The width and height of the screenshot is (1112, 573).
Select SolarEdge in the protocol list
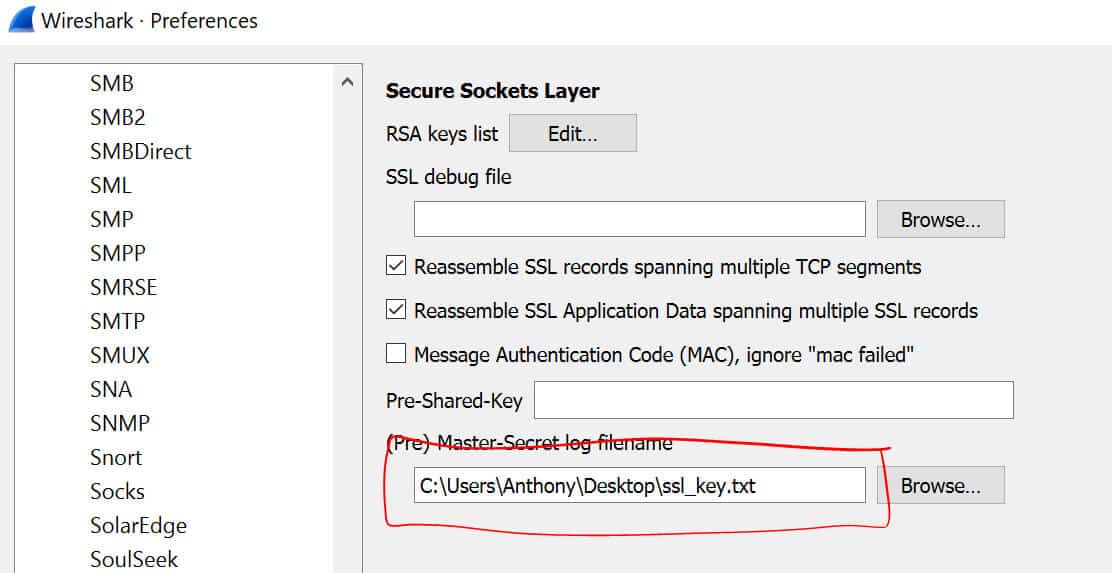pyautogui.click(x=138, y=525)
